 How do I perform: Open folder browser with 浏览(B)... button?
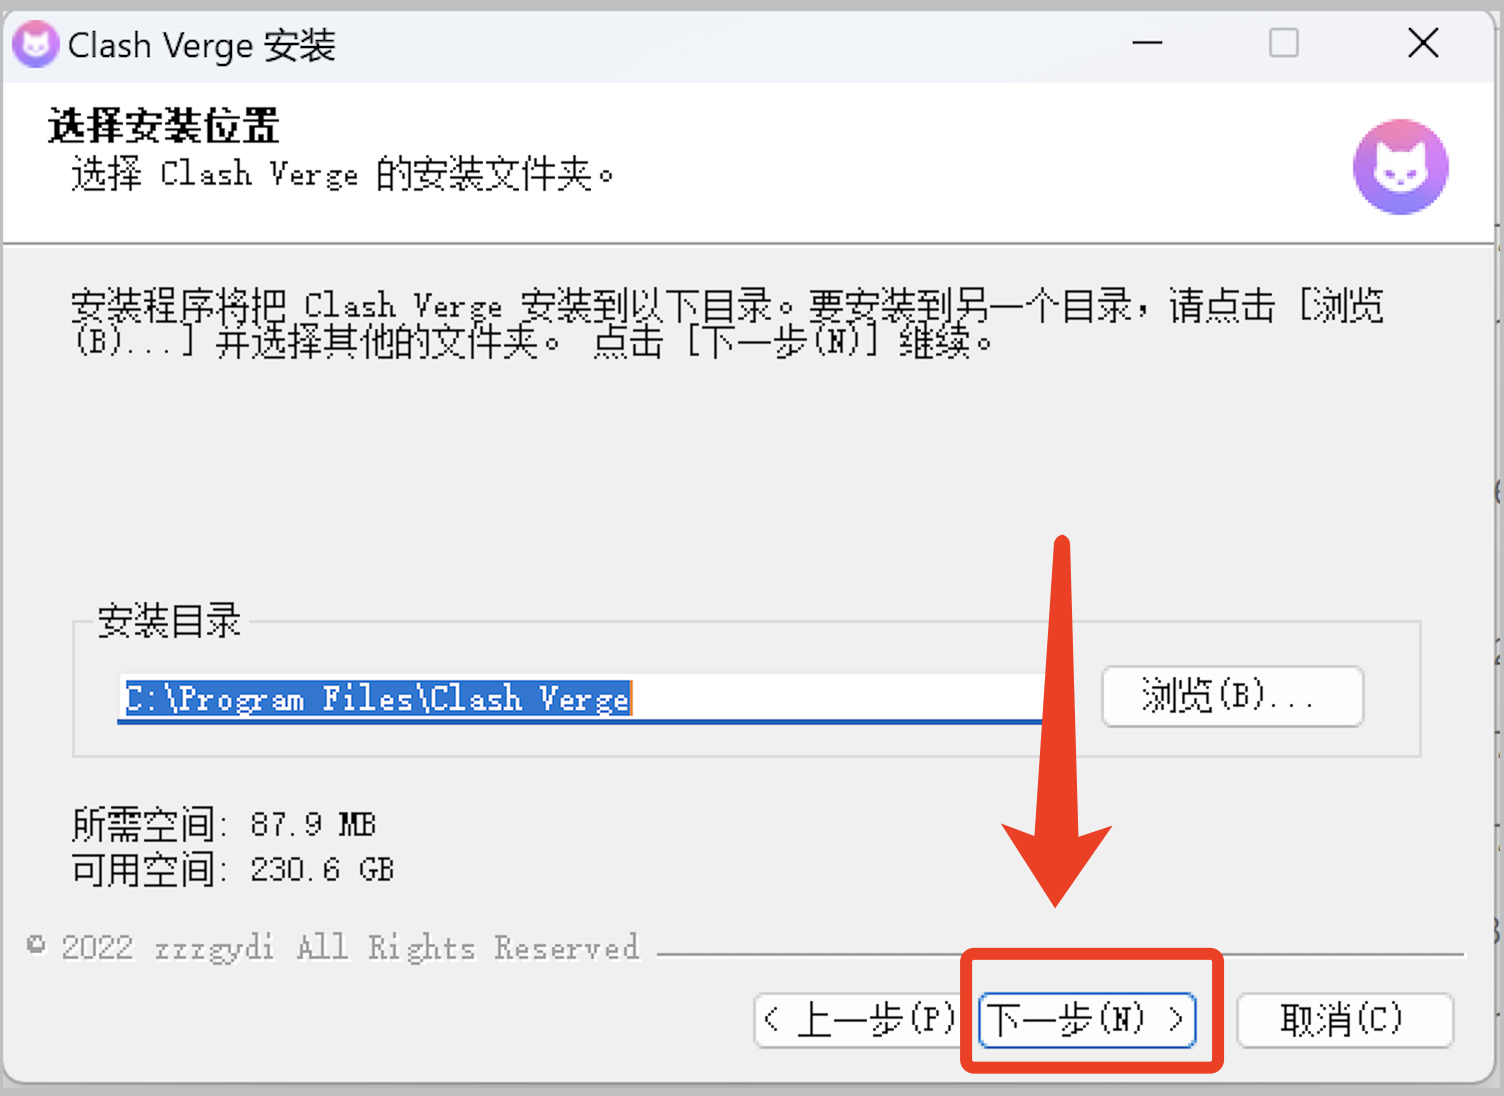click(1232, 696)
